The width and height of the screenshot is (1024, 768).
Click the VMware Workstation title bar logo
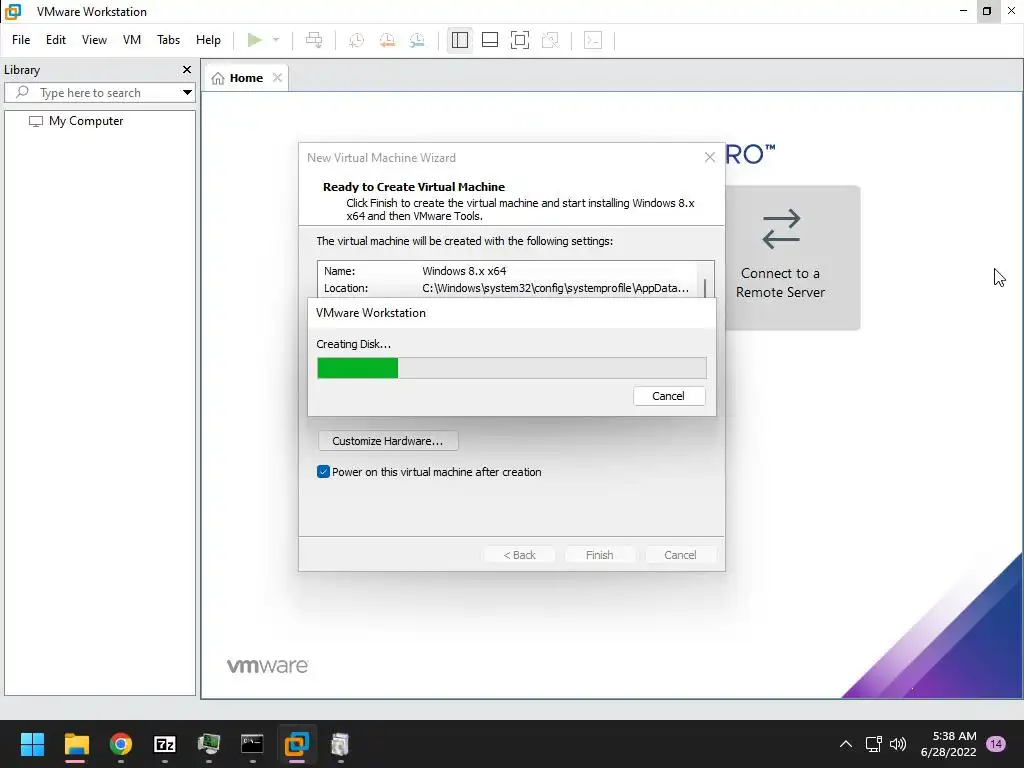click(13, 12)
